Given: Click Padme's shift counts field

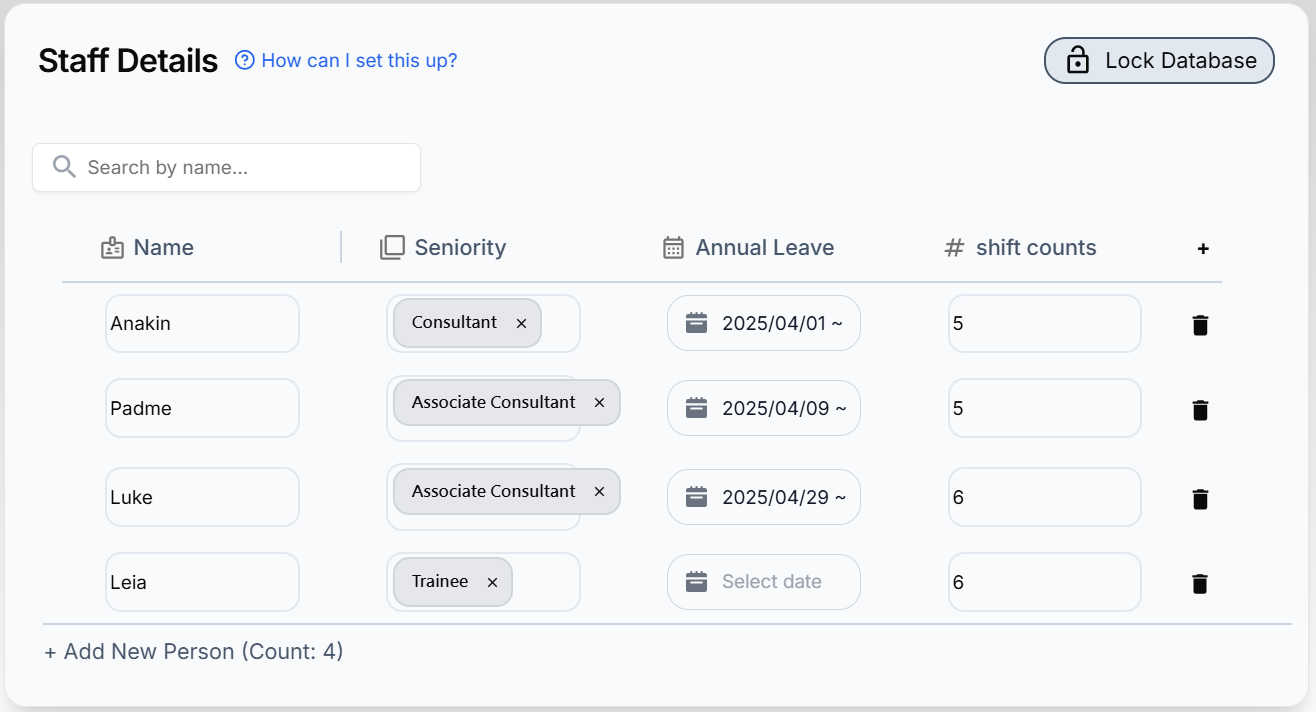Looking at the screenshot, I should (1045, 408).
